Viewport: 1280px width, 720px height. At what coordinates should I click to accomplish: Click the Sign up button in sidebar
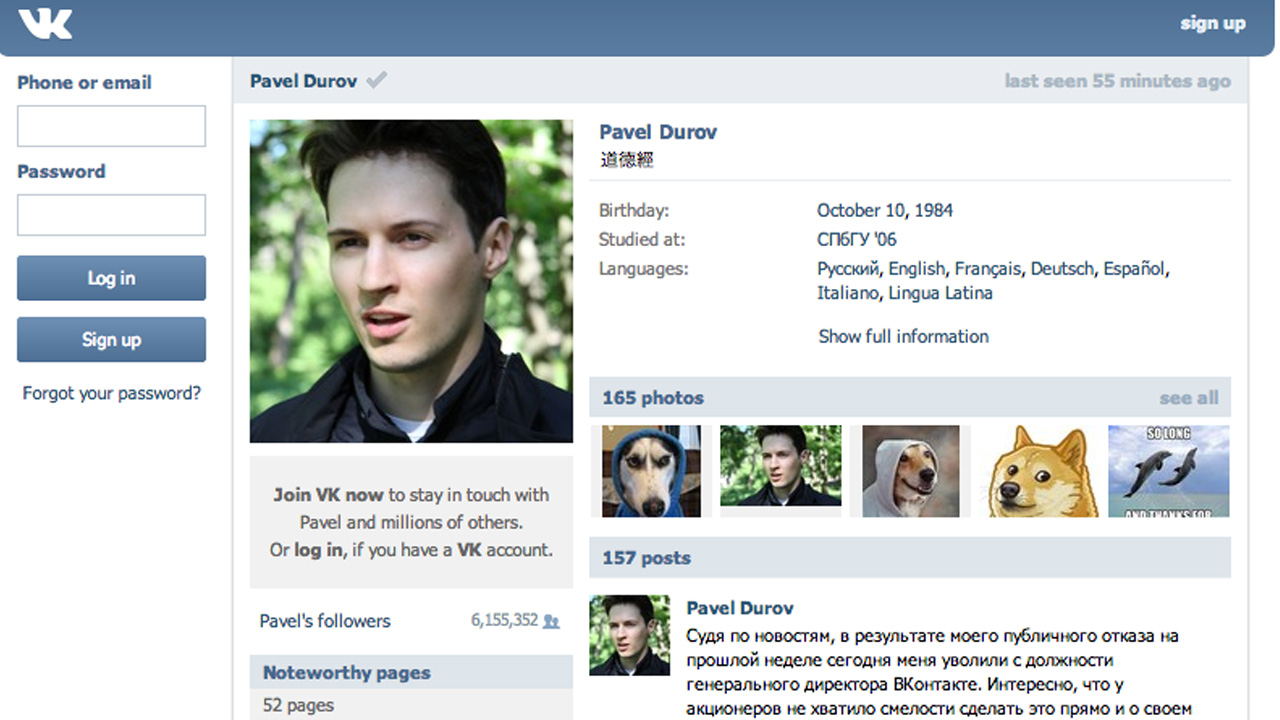(x=111, y=339)
